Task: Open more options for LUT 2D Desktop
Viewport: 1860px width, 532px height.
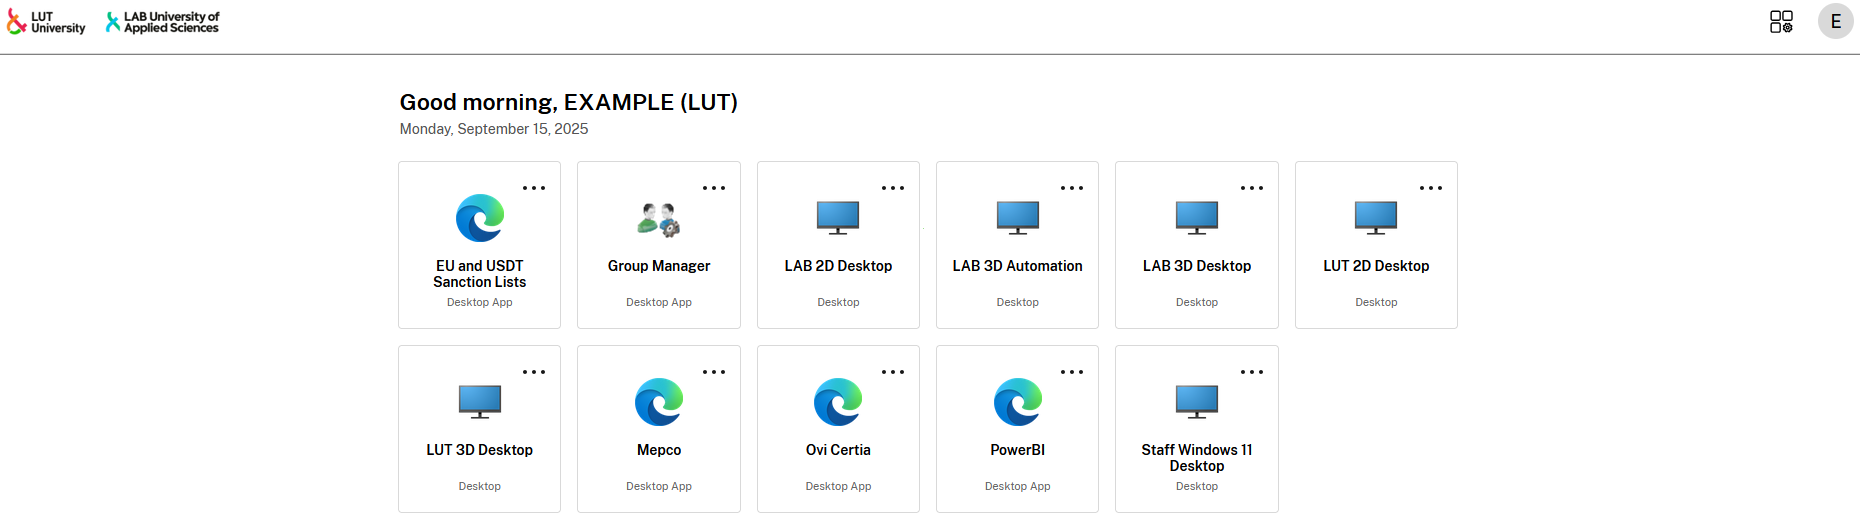Action: point(1431,188)
